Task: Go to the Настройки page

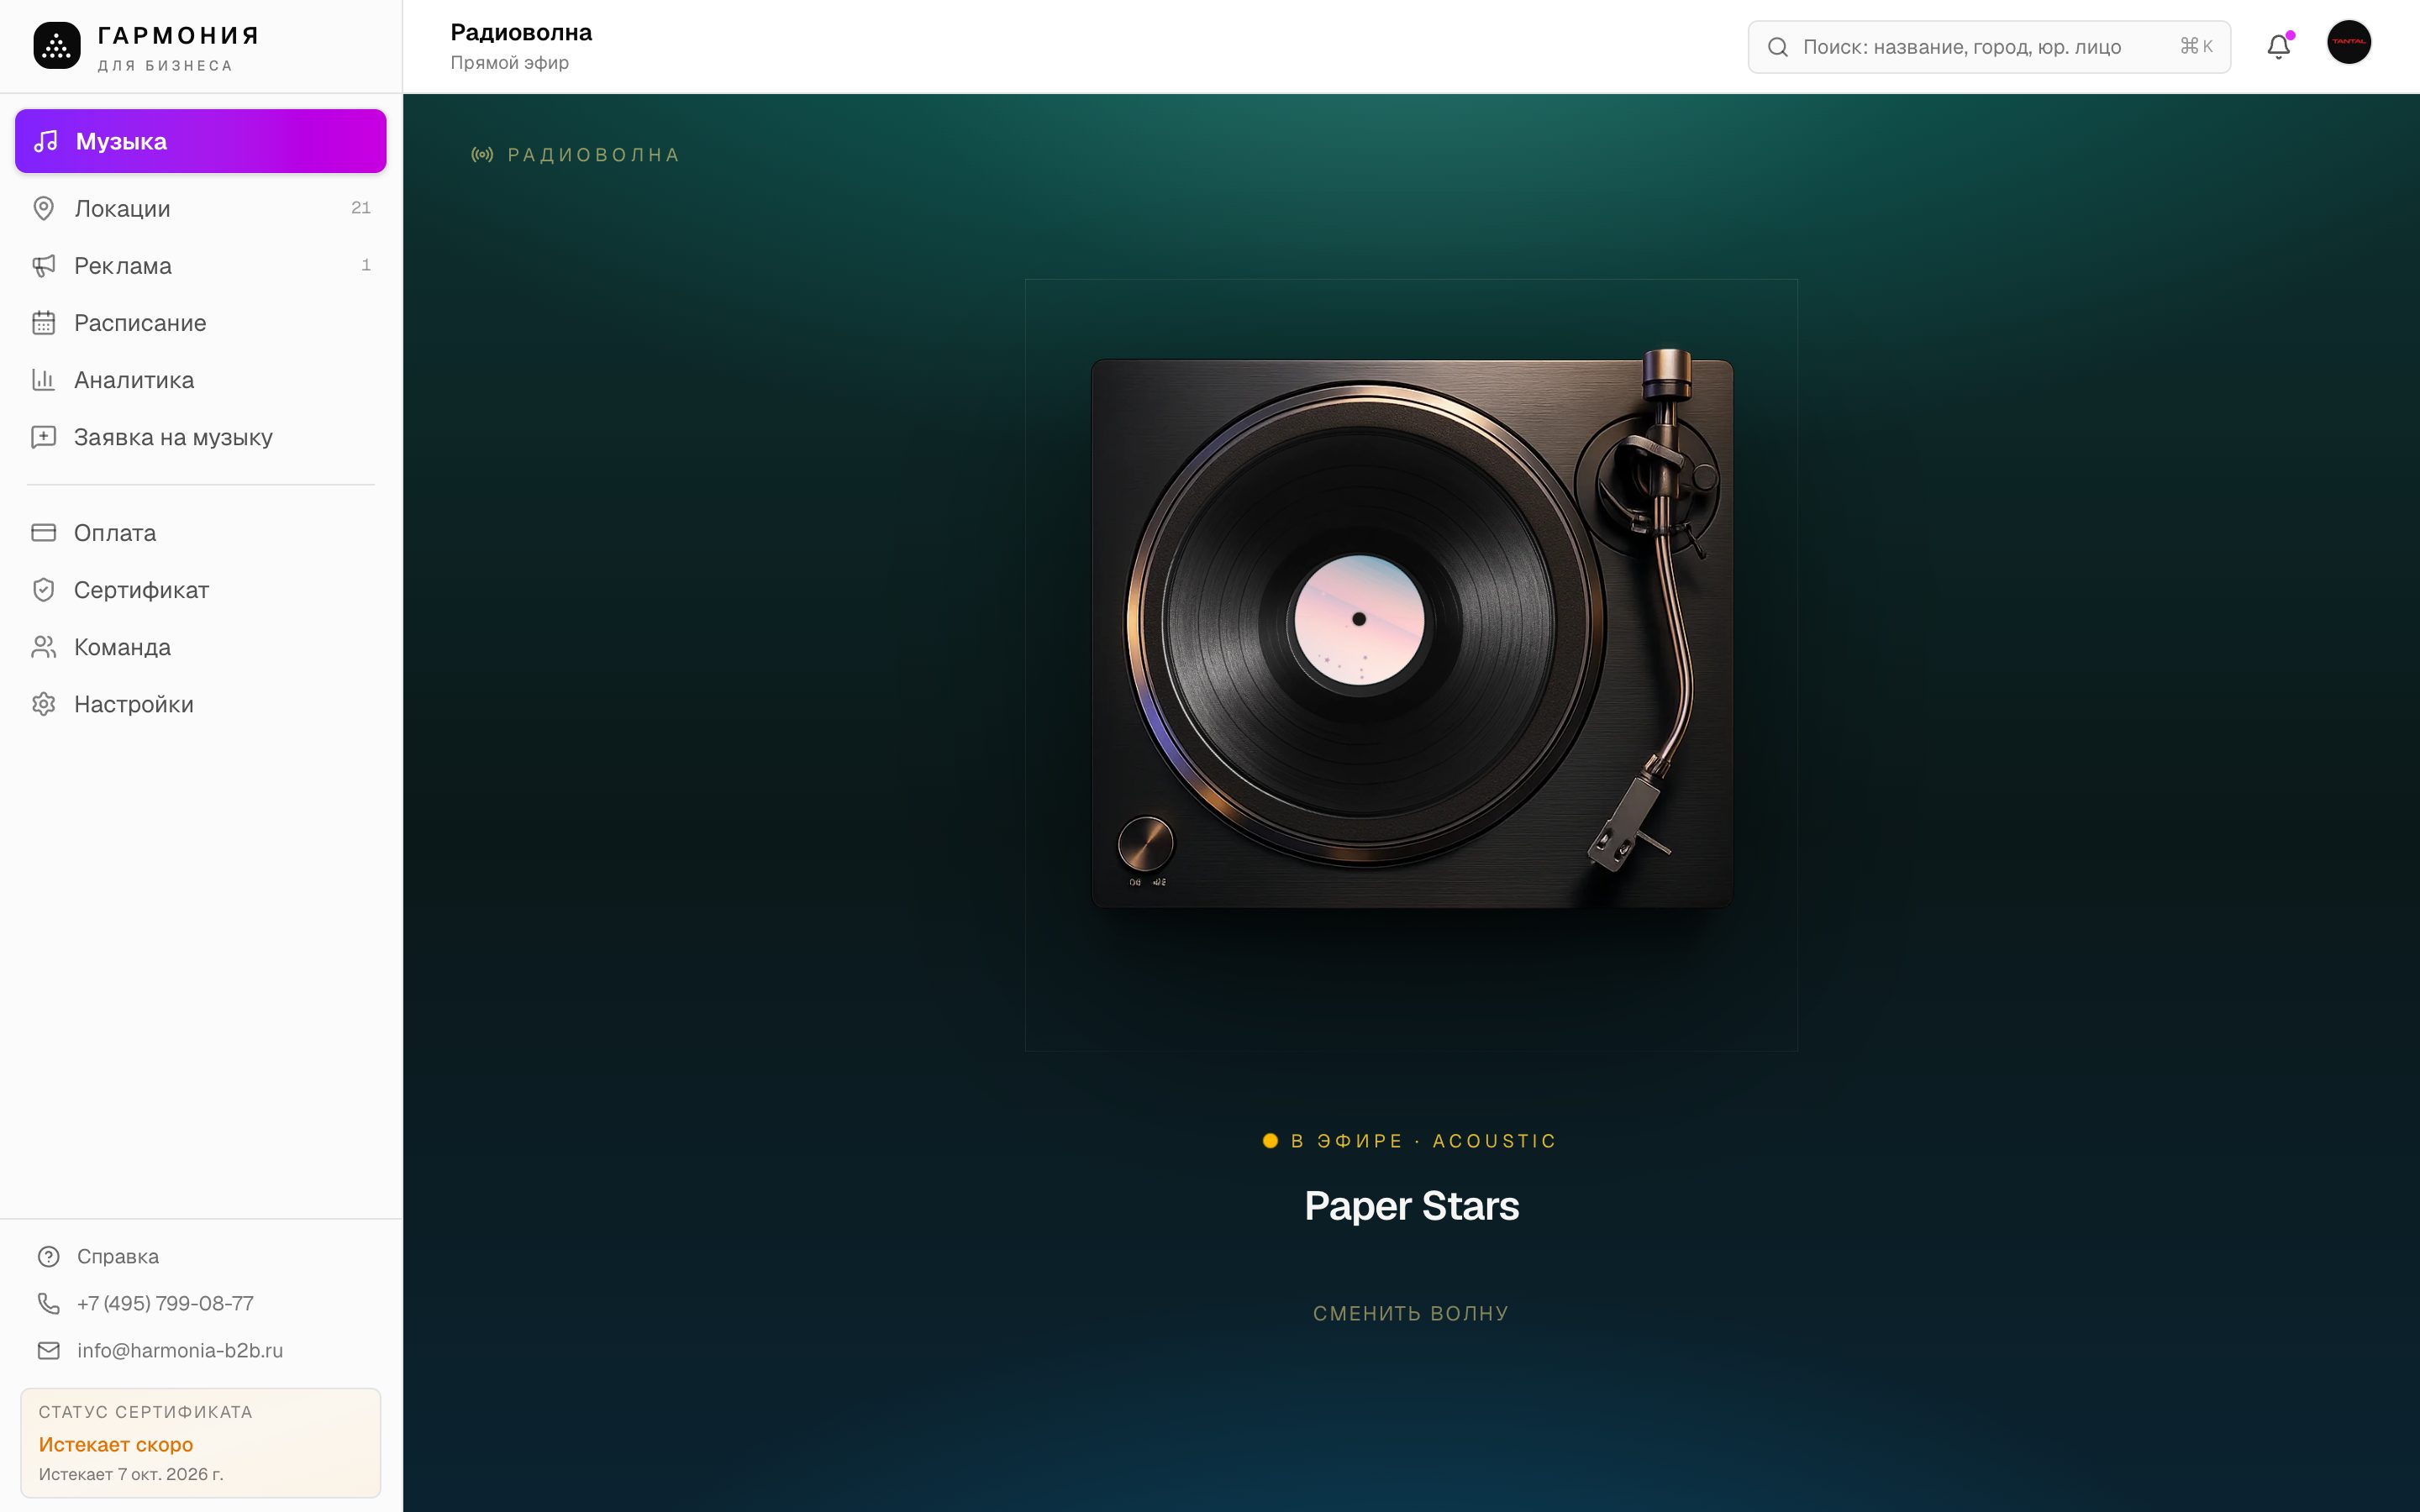Action: coord(201,703)
